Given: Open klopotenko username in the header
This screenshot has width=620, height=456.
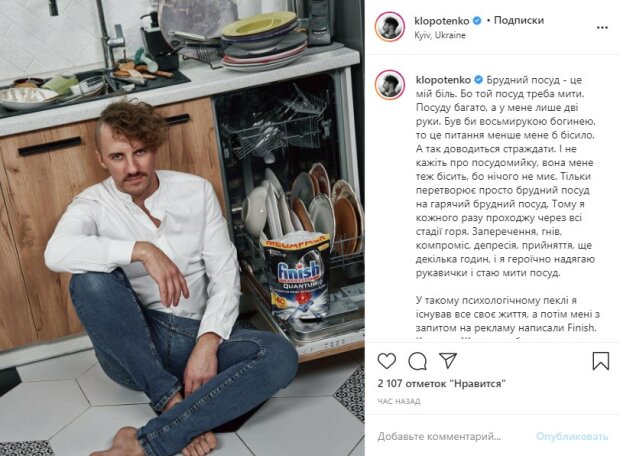Looking at the screenshot, I should 442,21.
